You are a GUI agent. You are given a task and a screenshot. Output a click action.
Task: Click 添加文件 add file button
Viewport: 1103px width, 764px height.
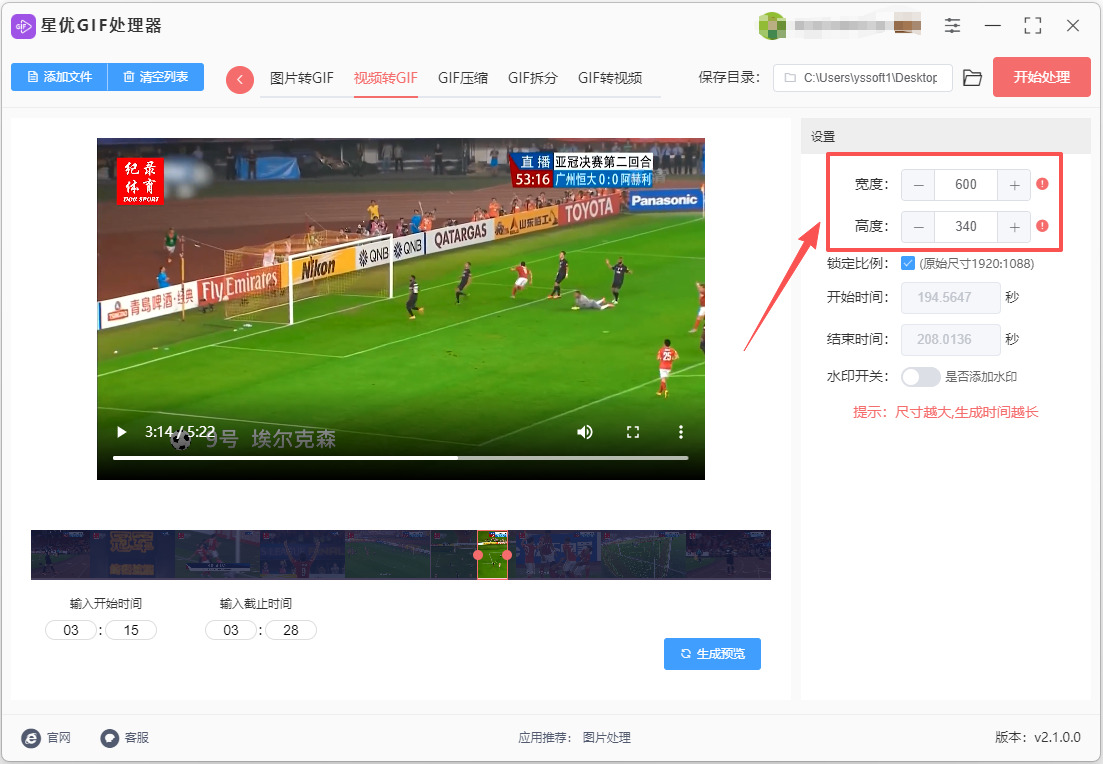click(59, 77)
